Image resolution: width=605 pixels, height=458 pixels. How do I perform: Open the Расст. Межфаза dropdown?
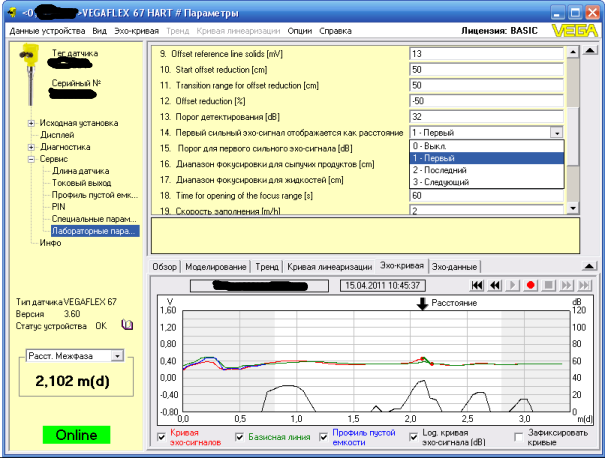(117, 355)
